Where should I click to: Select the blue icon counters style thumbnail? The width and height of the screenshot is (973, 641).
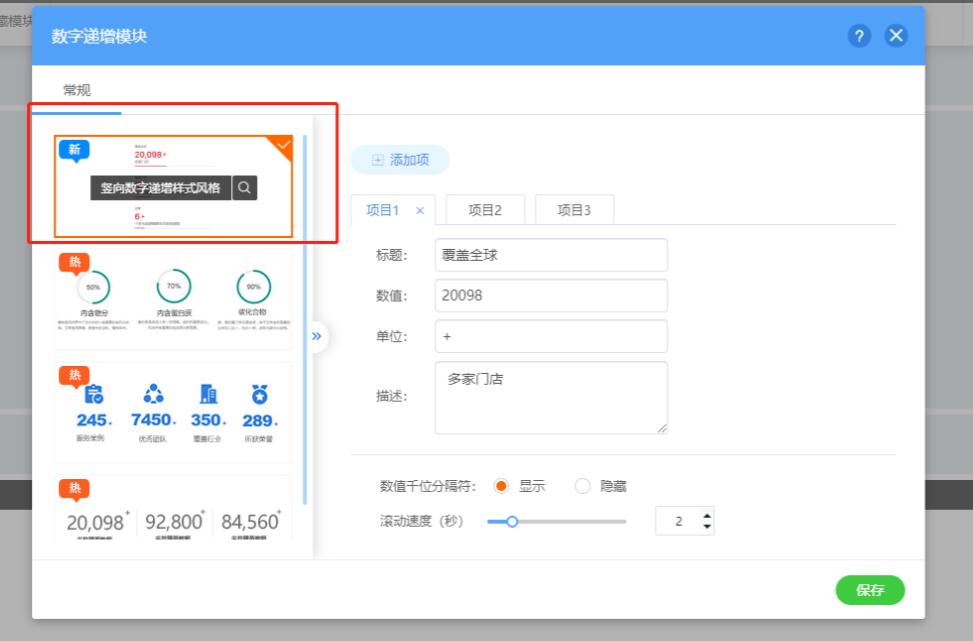click(x=173, y=412)
